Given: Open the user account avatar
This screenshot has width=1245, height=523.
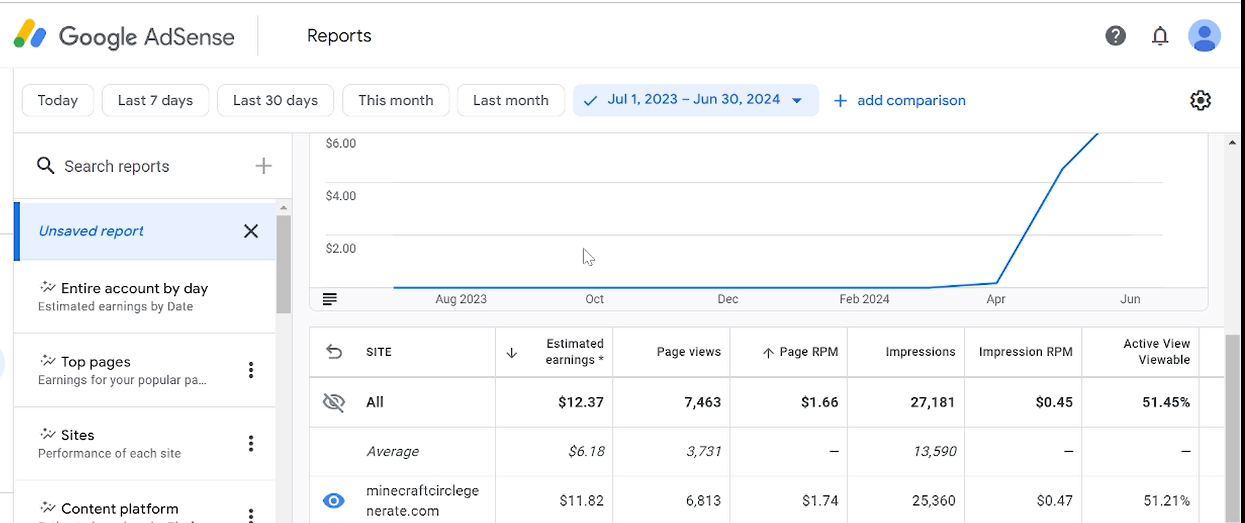Looking at the screenshot, I should pyautogui.click(x=1204, y=36).
